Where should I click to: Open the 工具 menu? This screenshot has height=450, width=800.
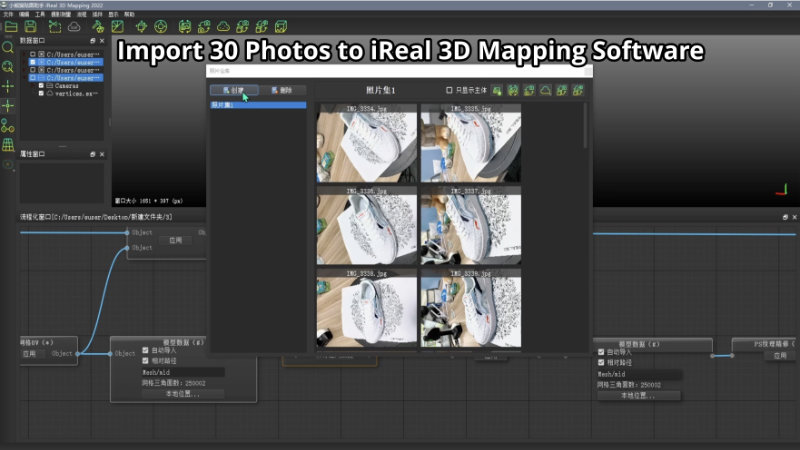tap(40, 14)
